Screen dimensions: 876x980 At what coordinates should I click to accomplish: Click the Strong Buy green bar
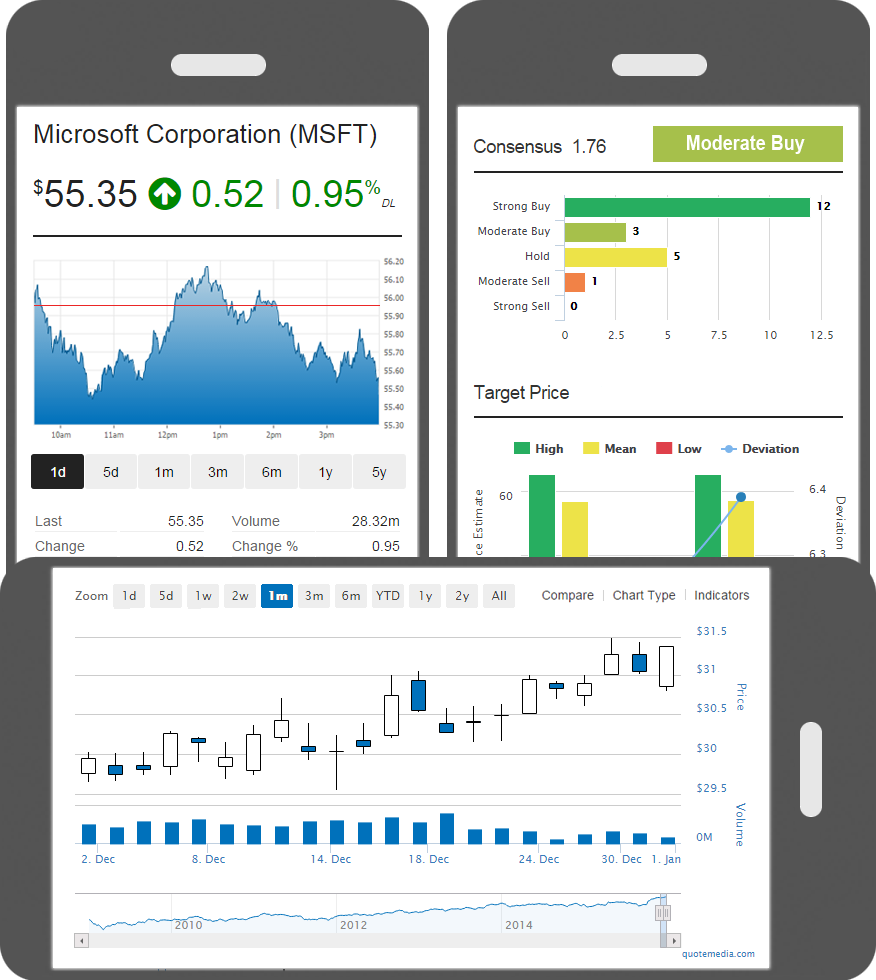[x=687, y=207]
